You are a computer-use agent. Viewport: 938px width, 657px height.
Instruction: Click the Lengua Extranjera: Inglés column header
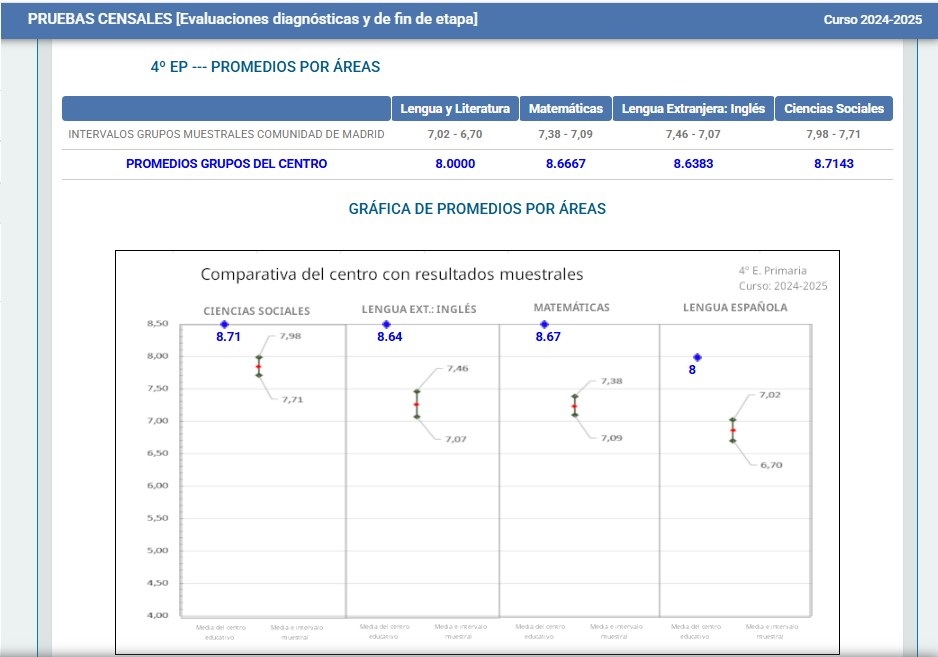click(x=693, y=109)
